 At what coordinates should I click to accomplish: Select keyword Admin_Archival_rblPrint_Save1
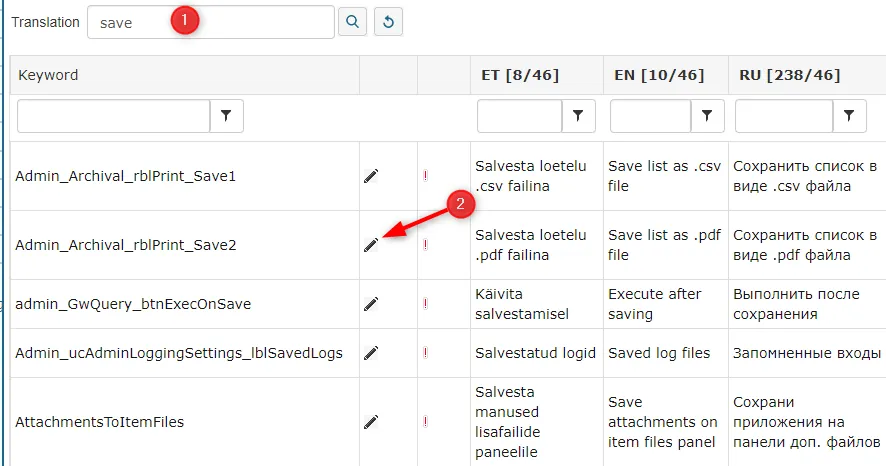coord(125,176)
